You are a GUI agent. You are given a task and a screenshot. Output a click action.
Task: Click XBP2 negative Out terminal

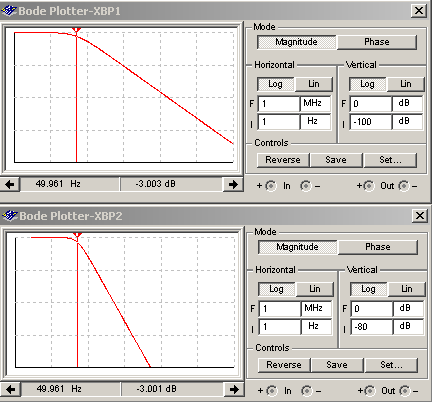coord(405,391)
